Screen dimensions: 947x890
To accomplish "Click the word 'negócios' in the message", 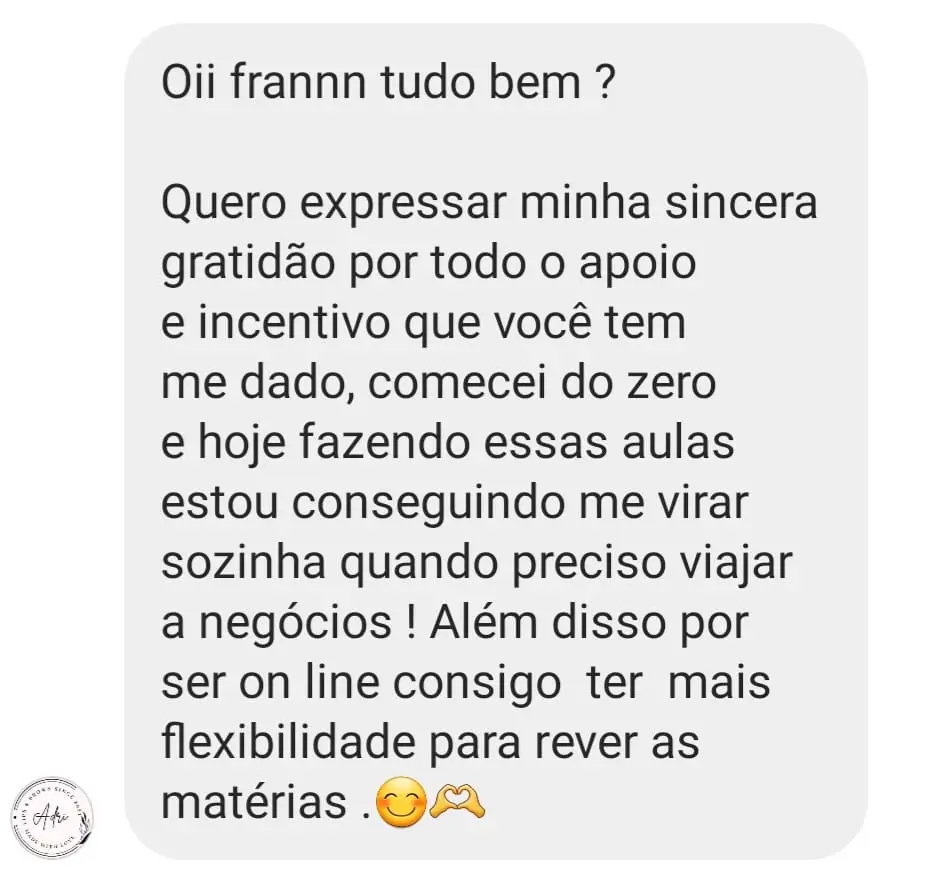I will 295,623.
